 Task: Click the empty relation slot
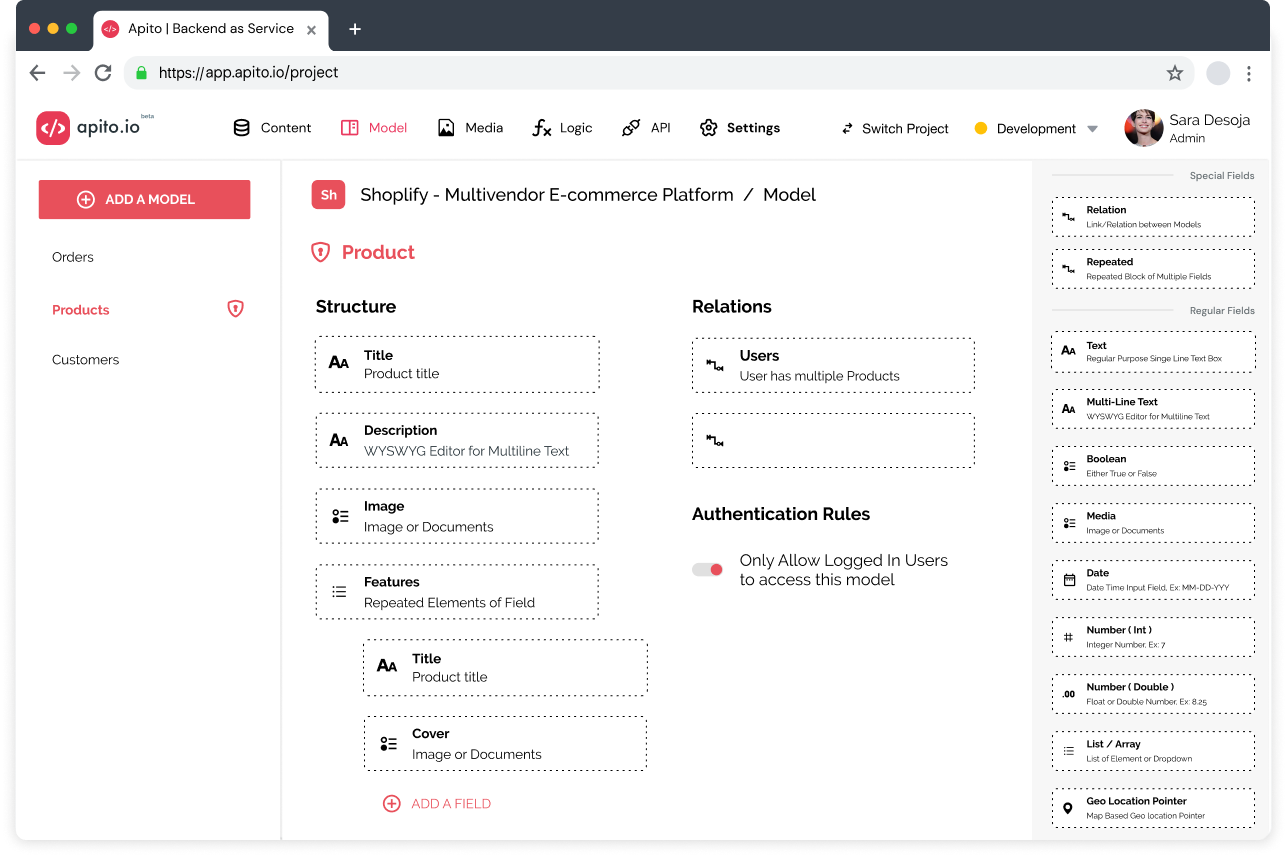(x=833, y=440)
